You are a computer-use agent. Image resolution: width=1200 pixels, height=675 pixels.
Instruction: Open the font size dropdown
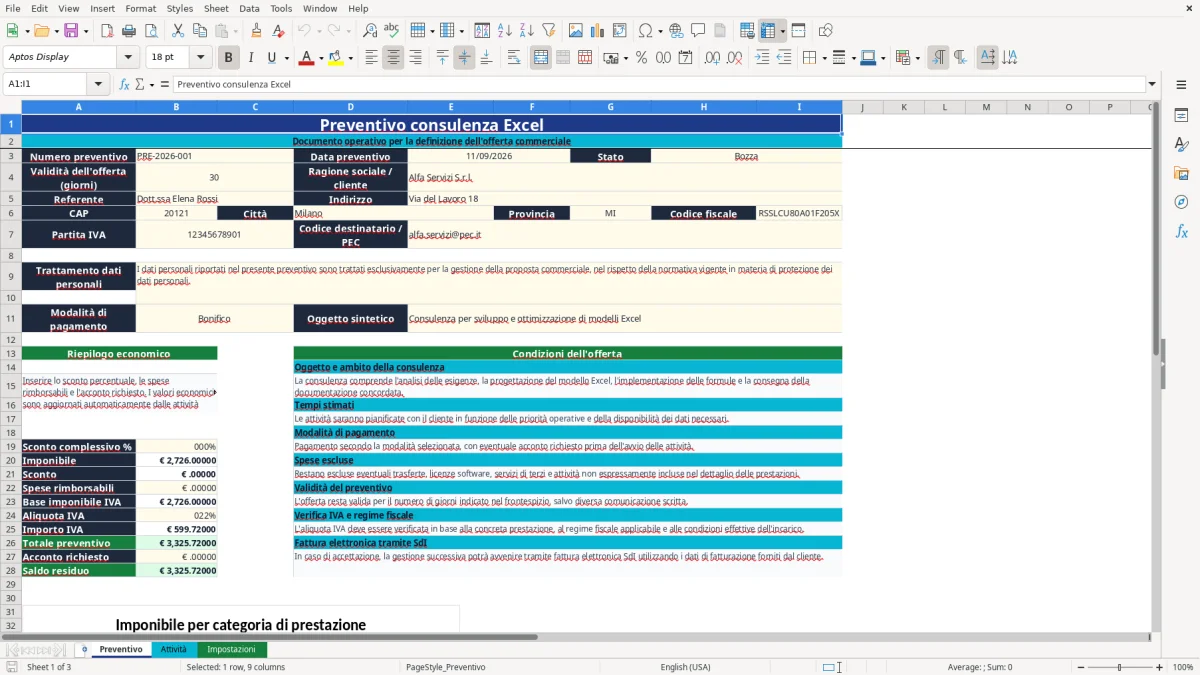[x=201, y=57]
